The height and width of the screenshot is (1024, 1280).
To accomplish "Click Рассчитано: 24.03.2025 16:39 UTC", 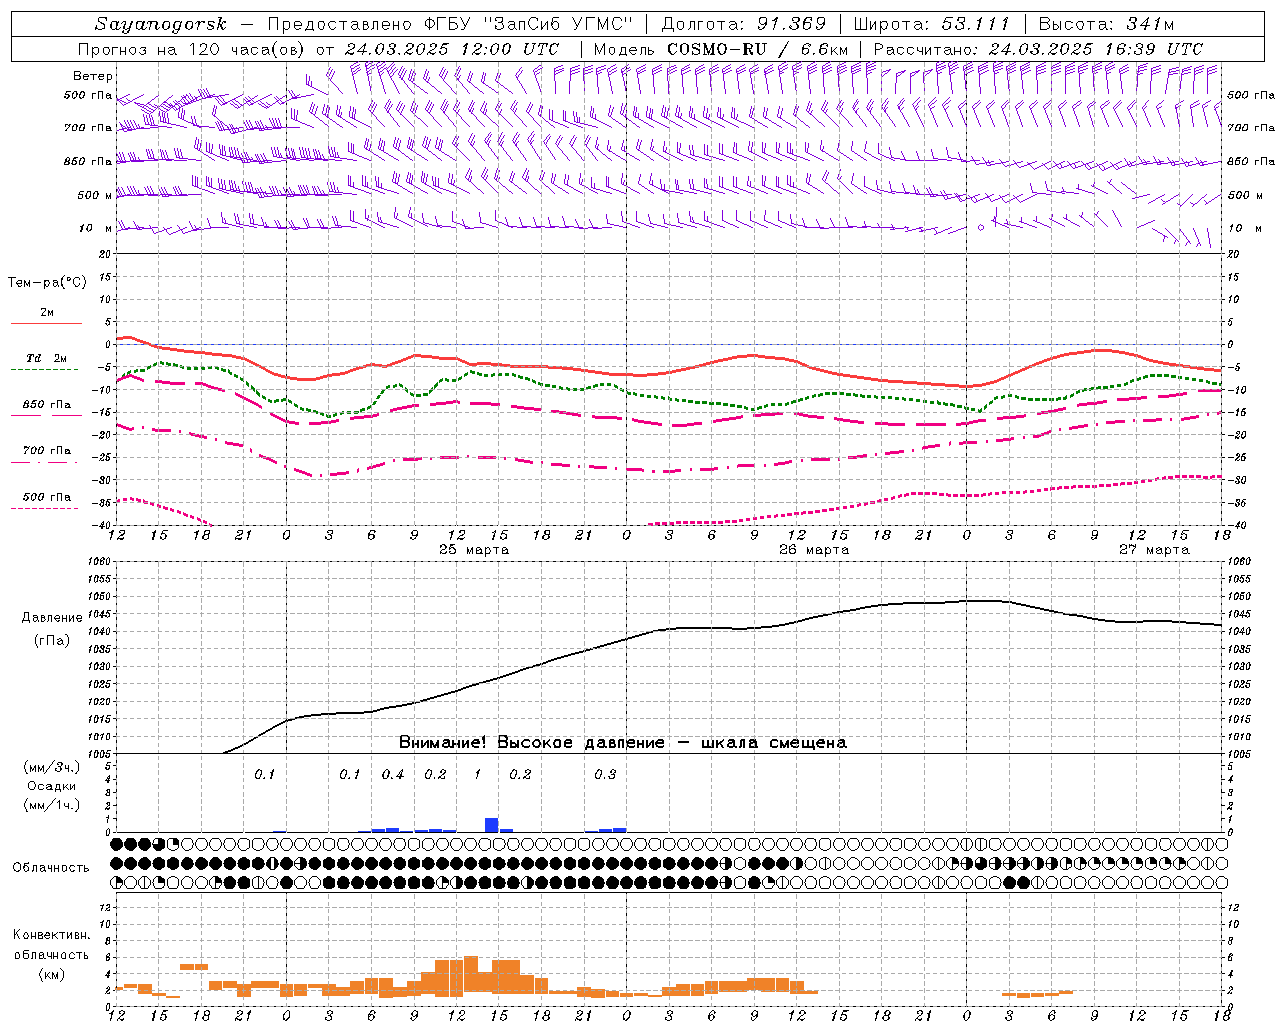I will [x=1038, y=49].
